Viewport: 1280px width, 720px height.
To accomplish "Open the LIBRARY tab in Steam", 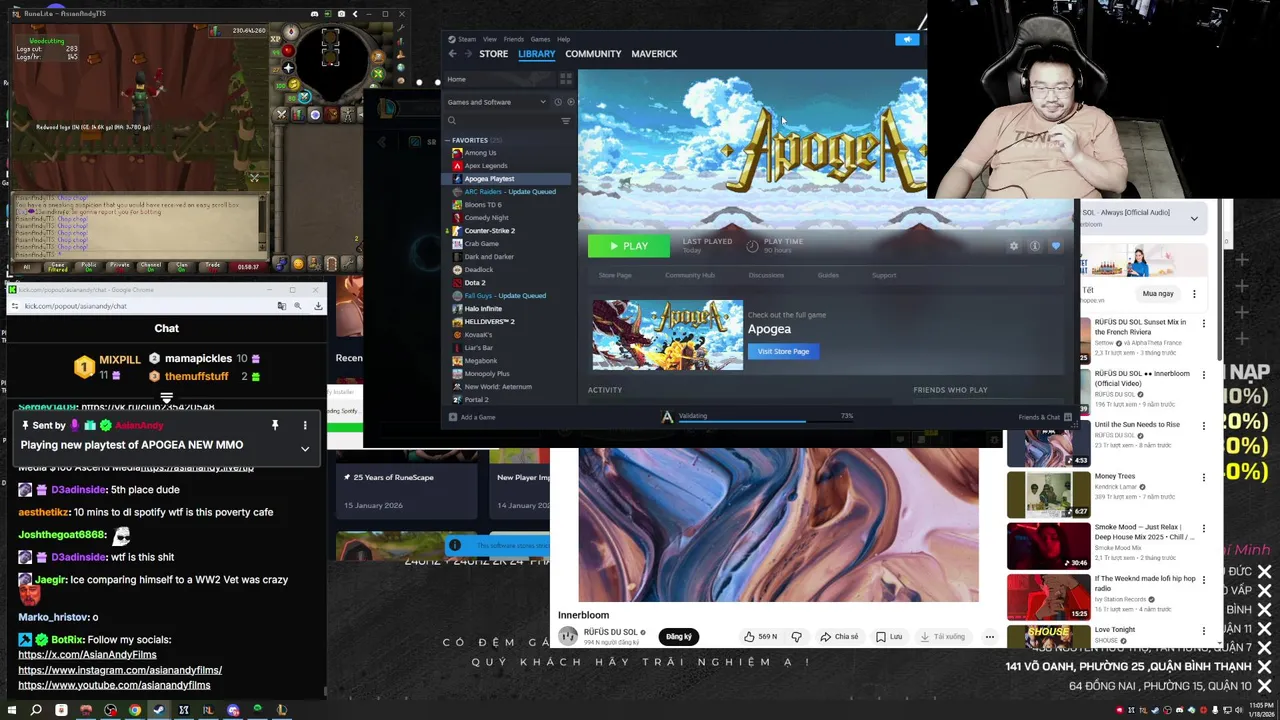I will point(536,54).
